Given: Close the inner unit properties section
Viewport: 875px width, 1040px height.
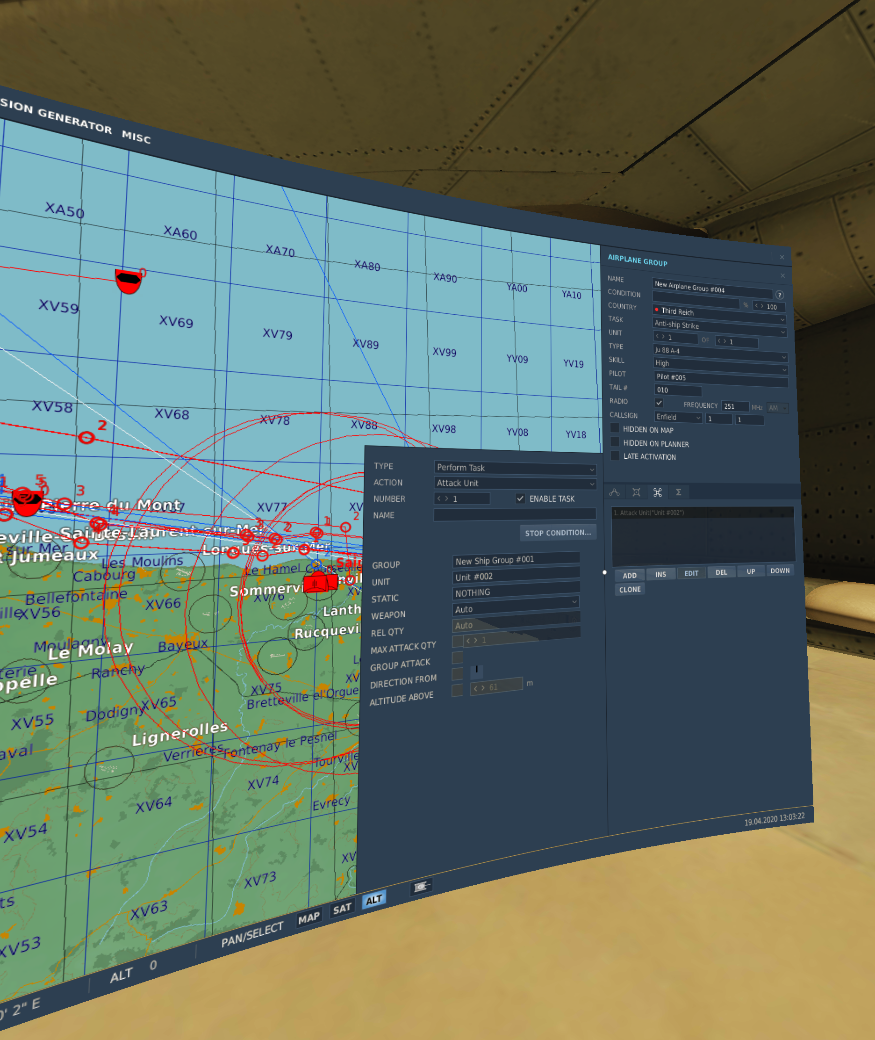Looking at the screenshot, I should [783, 275].
